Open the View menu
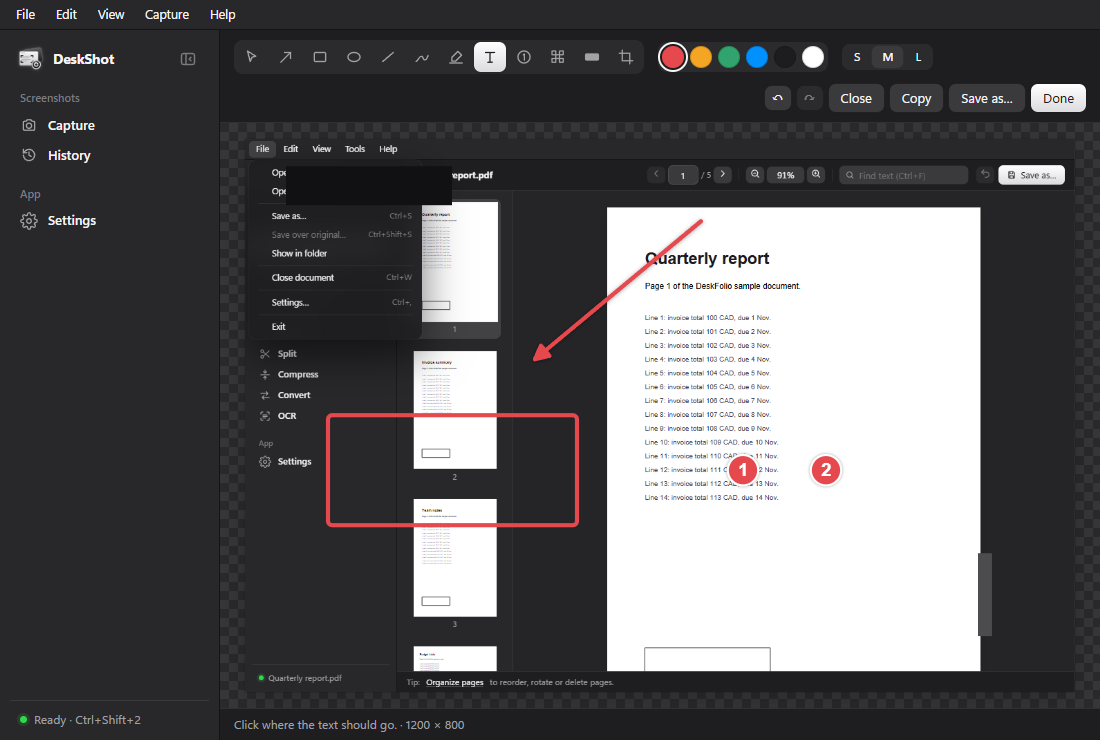The image size is (1100, 740). click(x=111, y=15)
